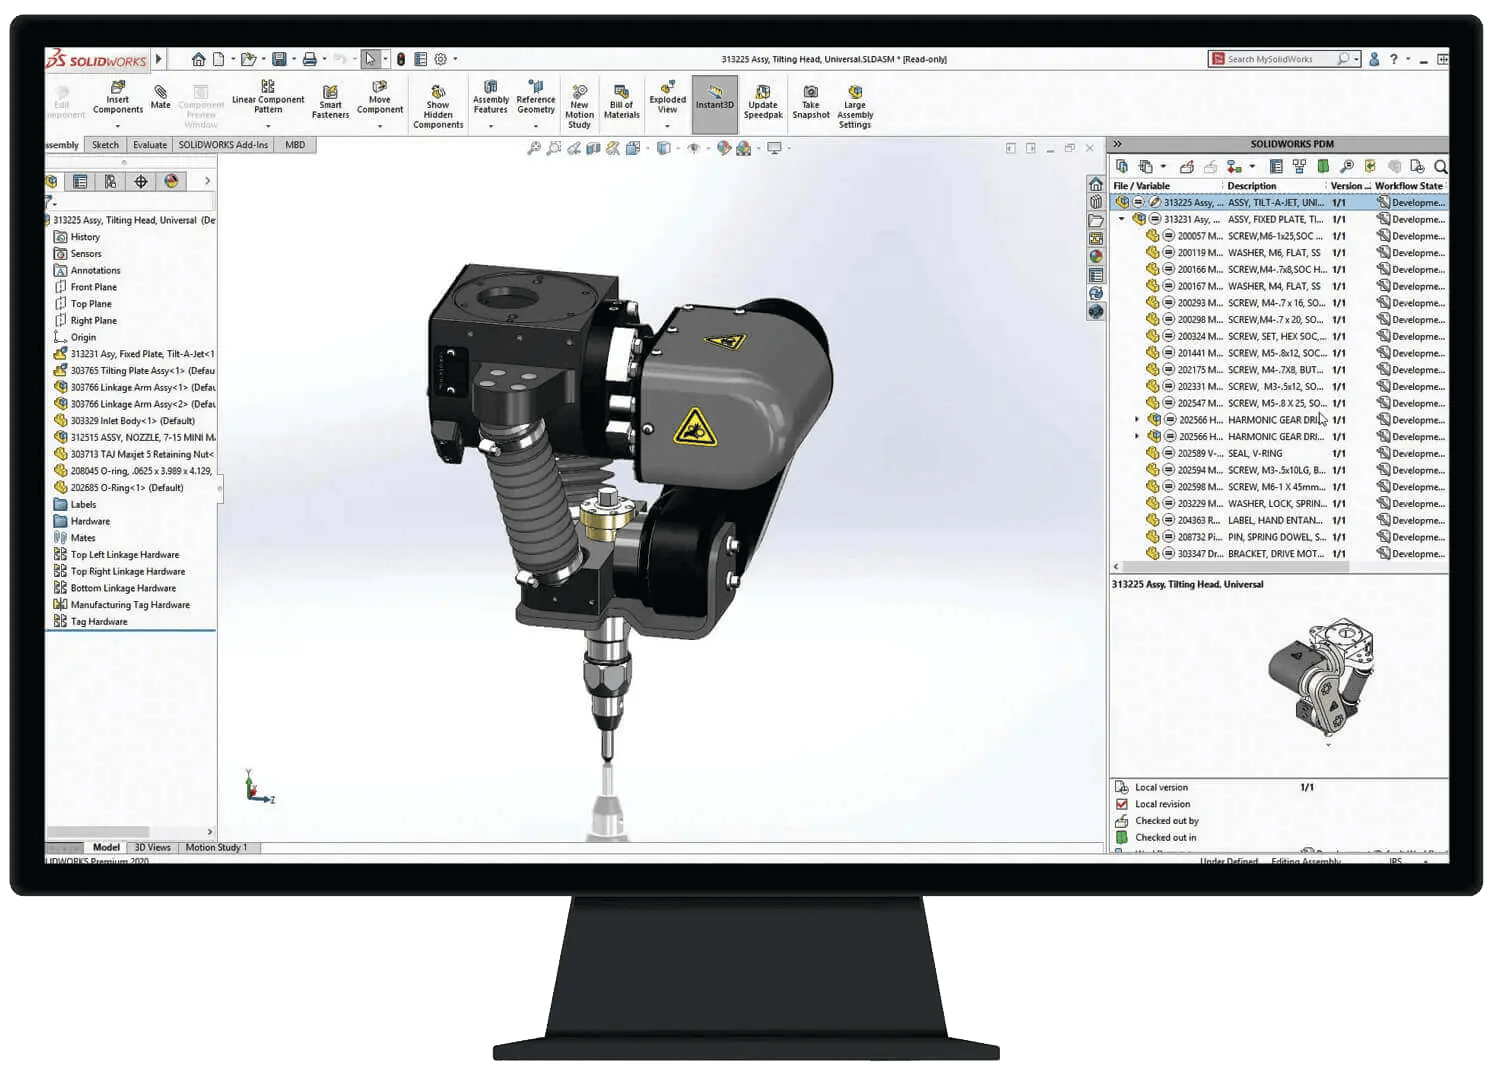The width and height of the screenshot is (1500, 1071).
Task: Toggle the Local revision checkbox
Action: 1121,804
